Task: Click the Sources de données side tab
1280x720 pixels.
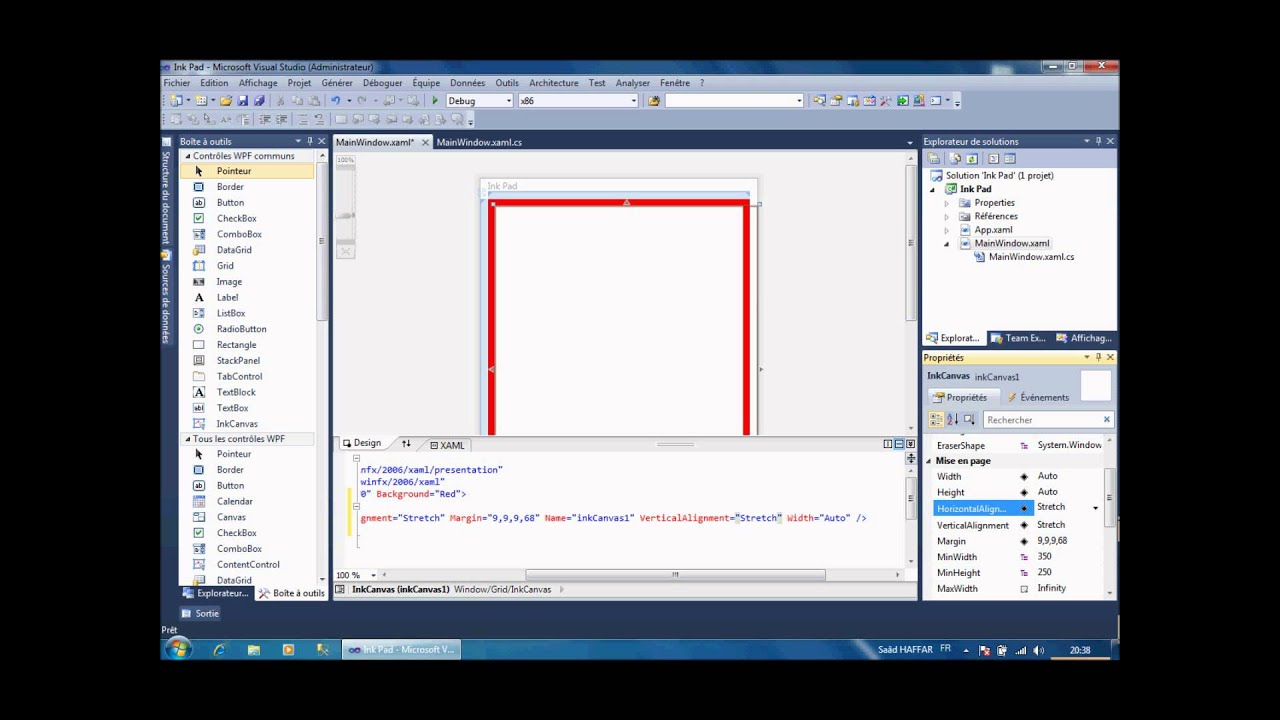Action: [x=166, y=298]
